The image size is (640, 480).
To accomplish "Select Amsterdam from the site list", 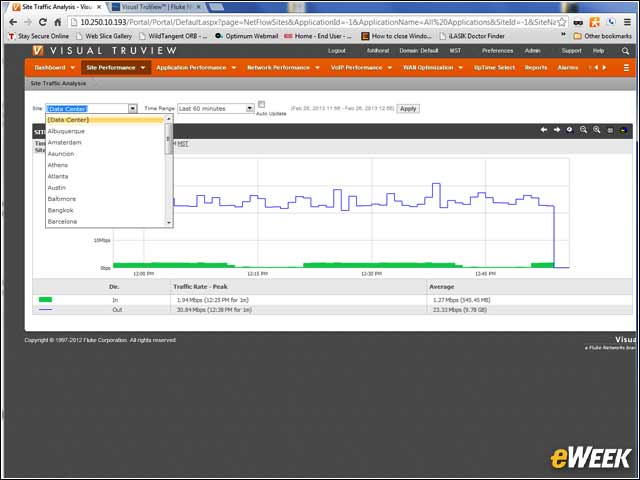I will 65,142.
